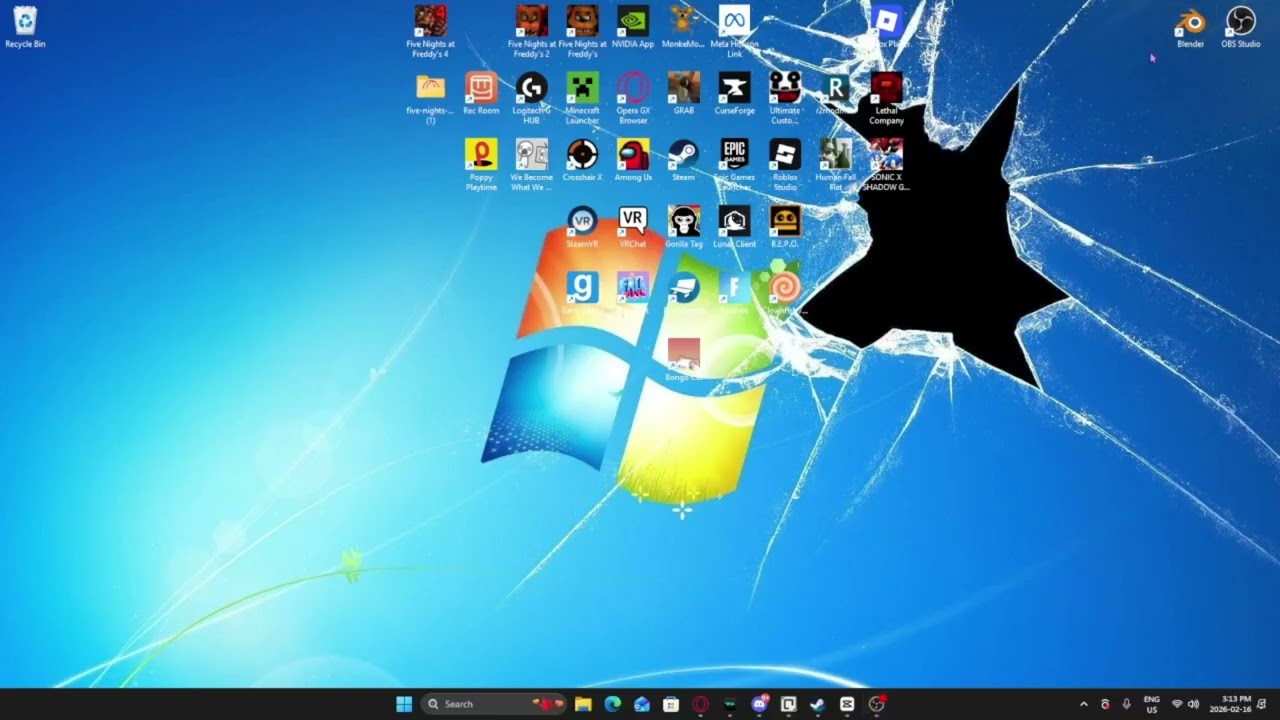Image resolution: width=1280 pixels, height=720 pixels.
Task: Select the Lunar Client shortcut
Action: [x=734, y=227]
